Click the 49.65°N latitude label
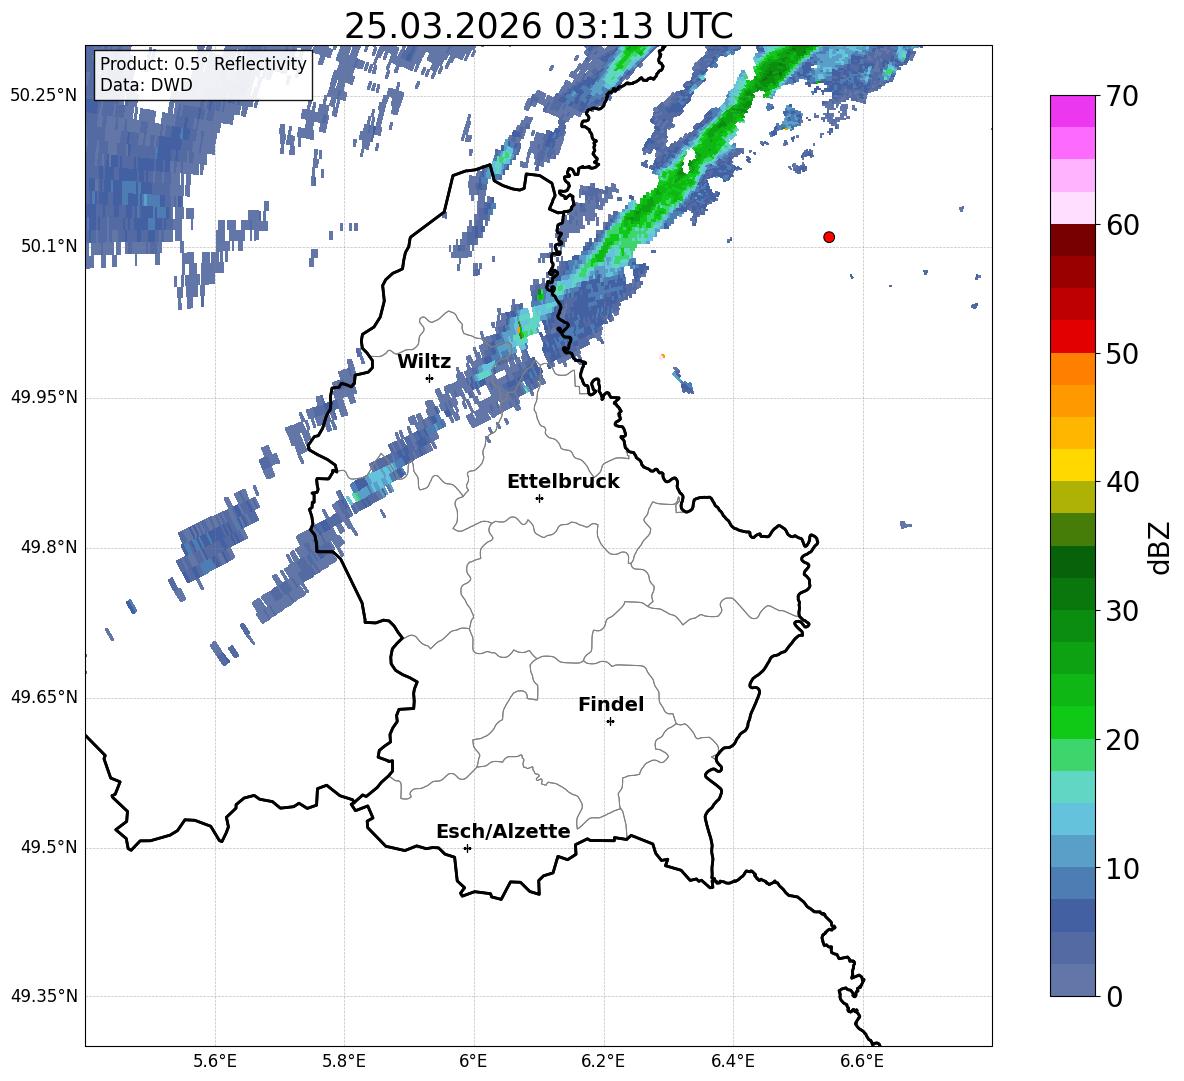Screen dimensions: 1184x1081 44,697
